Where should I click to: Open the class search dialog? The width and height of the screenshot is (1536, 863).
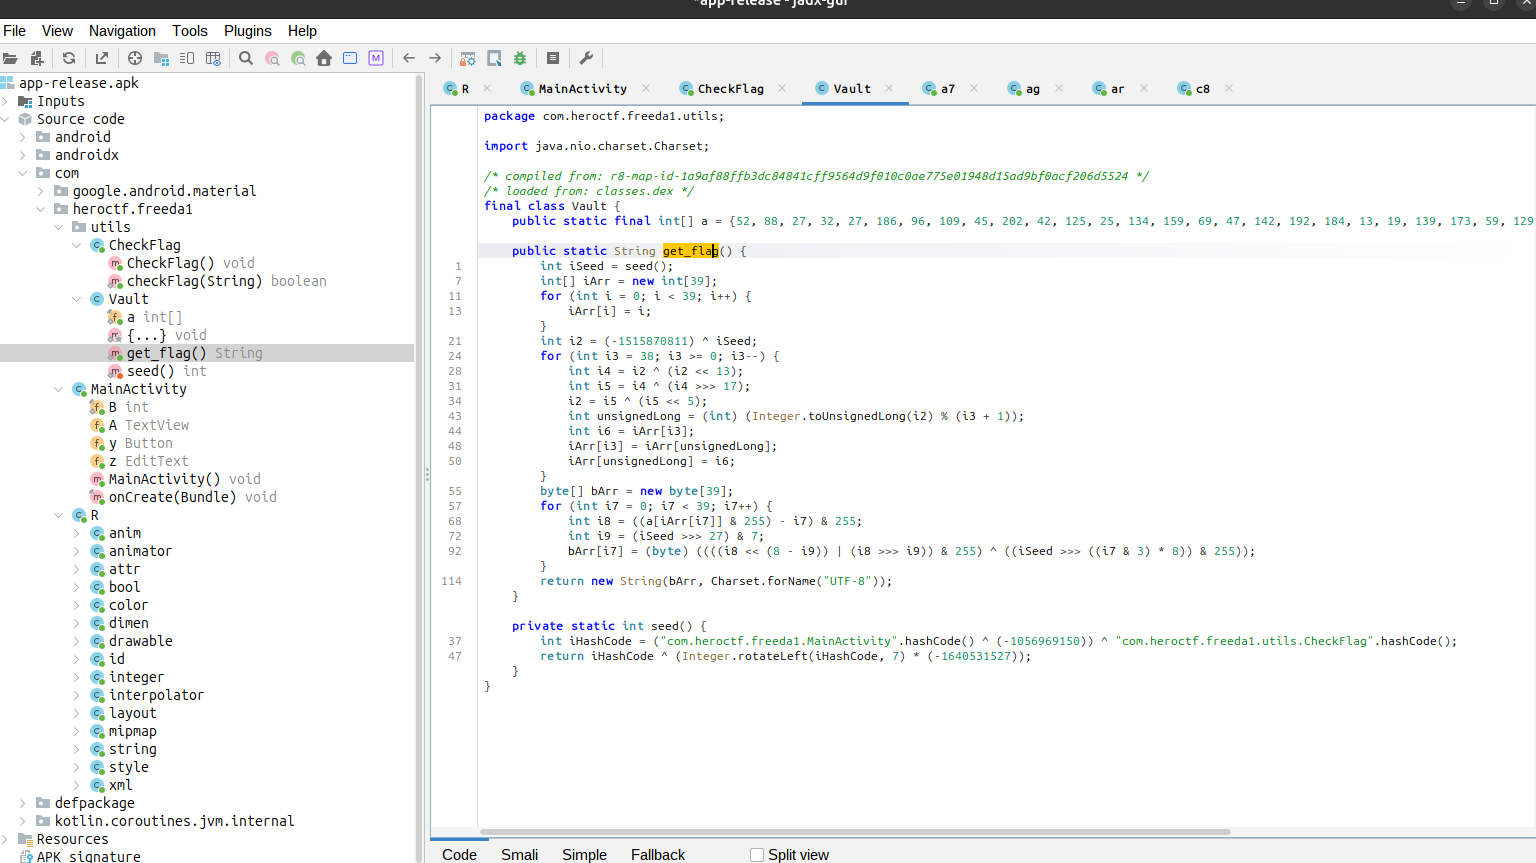click(272, 57)
